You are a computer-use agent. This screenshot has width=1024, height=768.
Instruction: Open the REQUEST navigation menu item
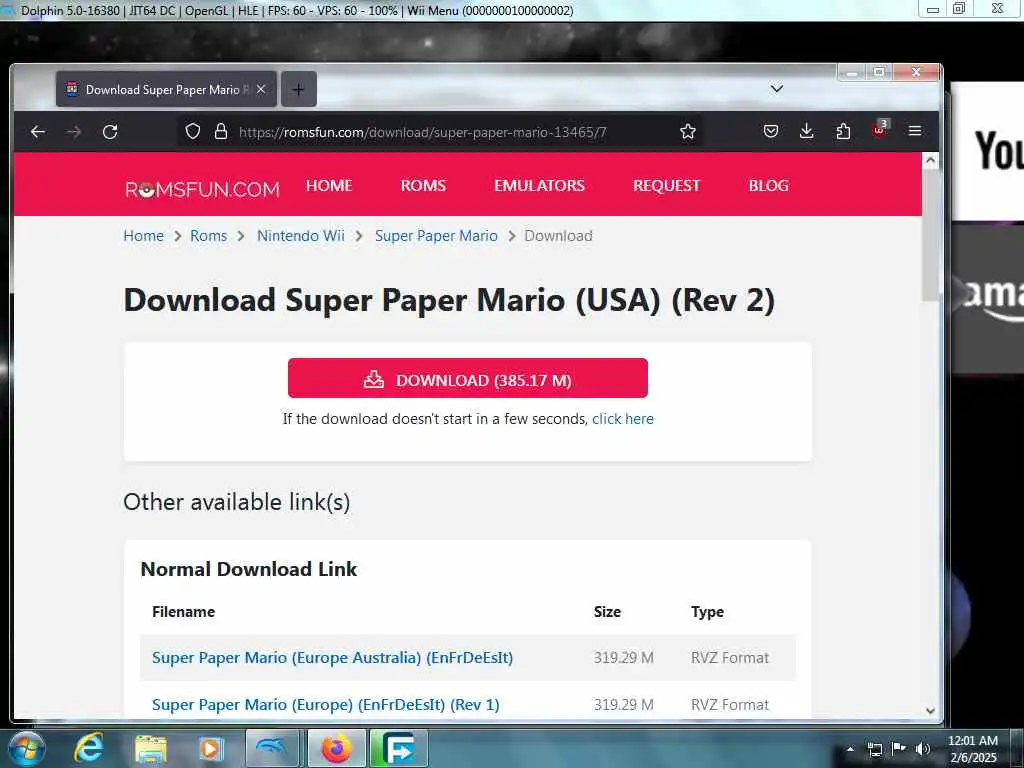tap(666, 185)
